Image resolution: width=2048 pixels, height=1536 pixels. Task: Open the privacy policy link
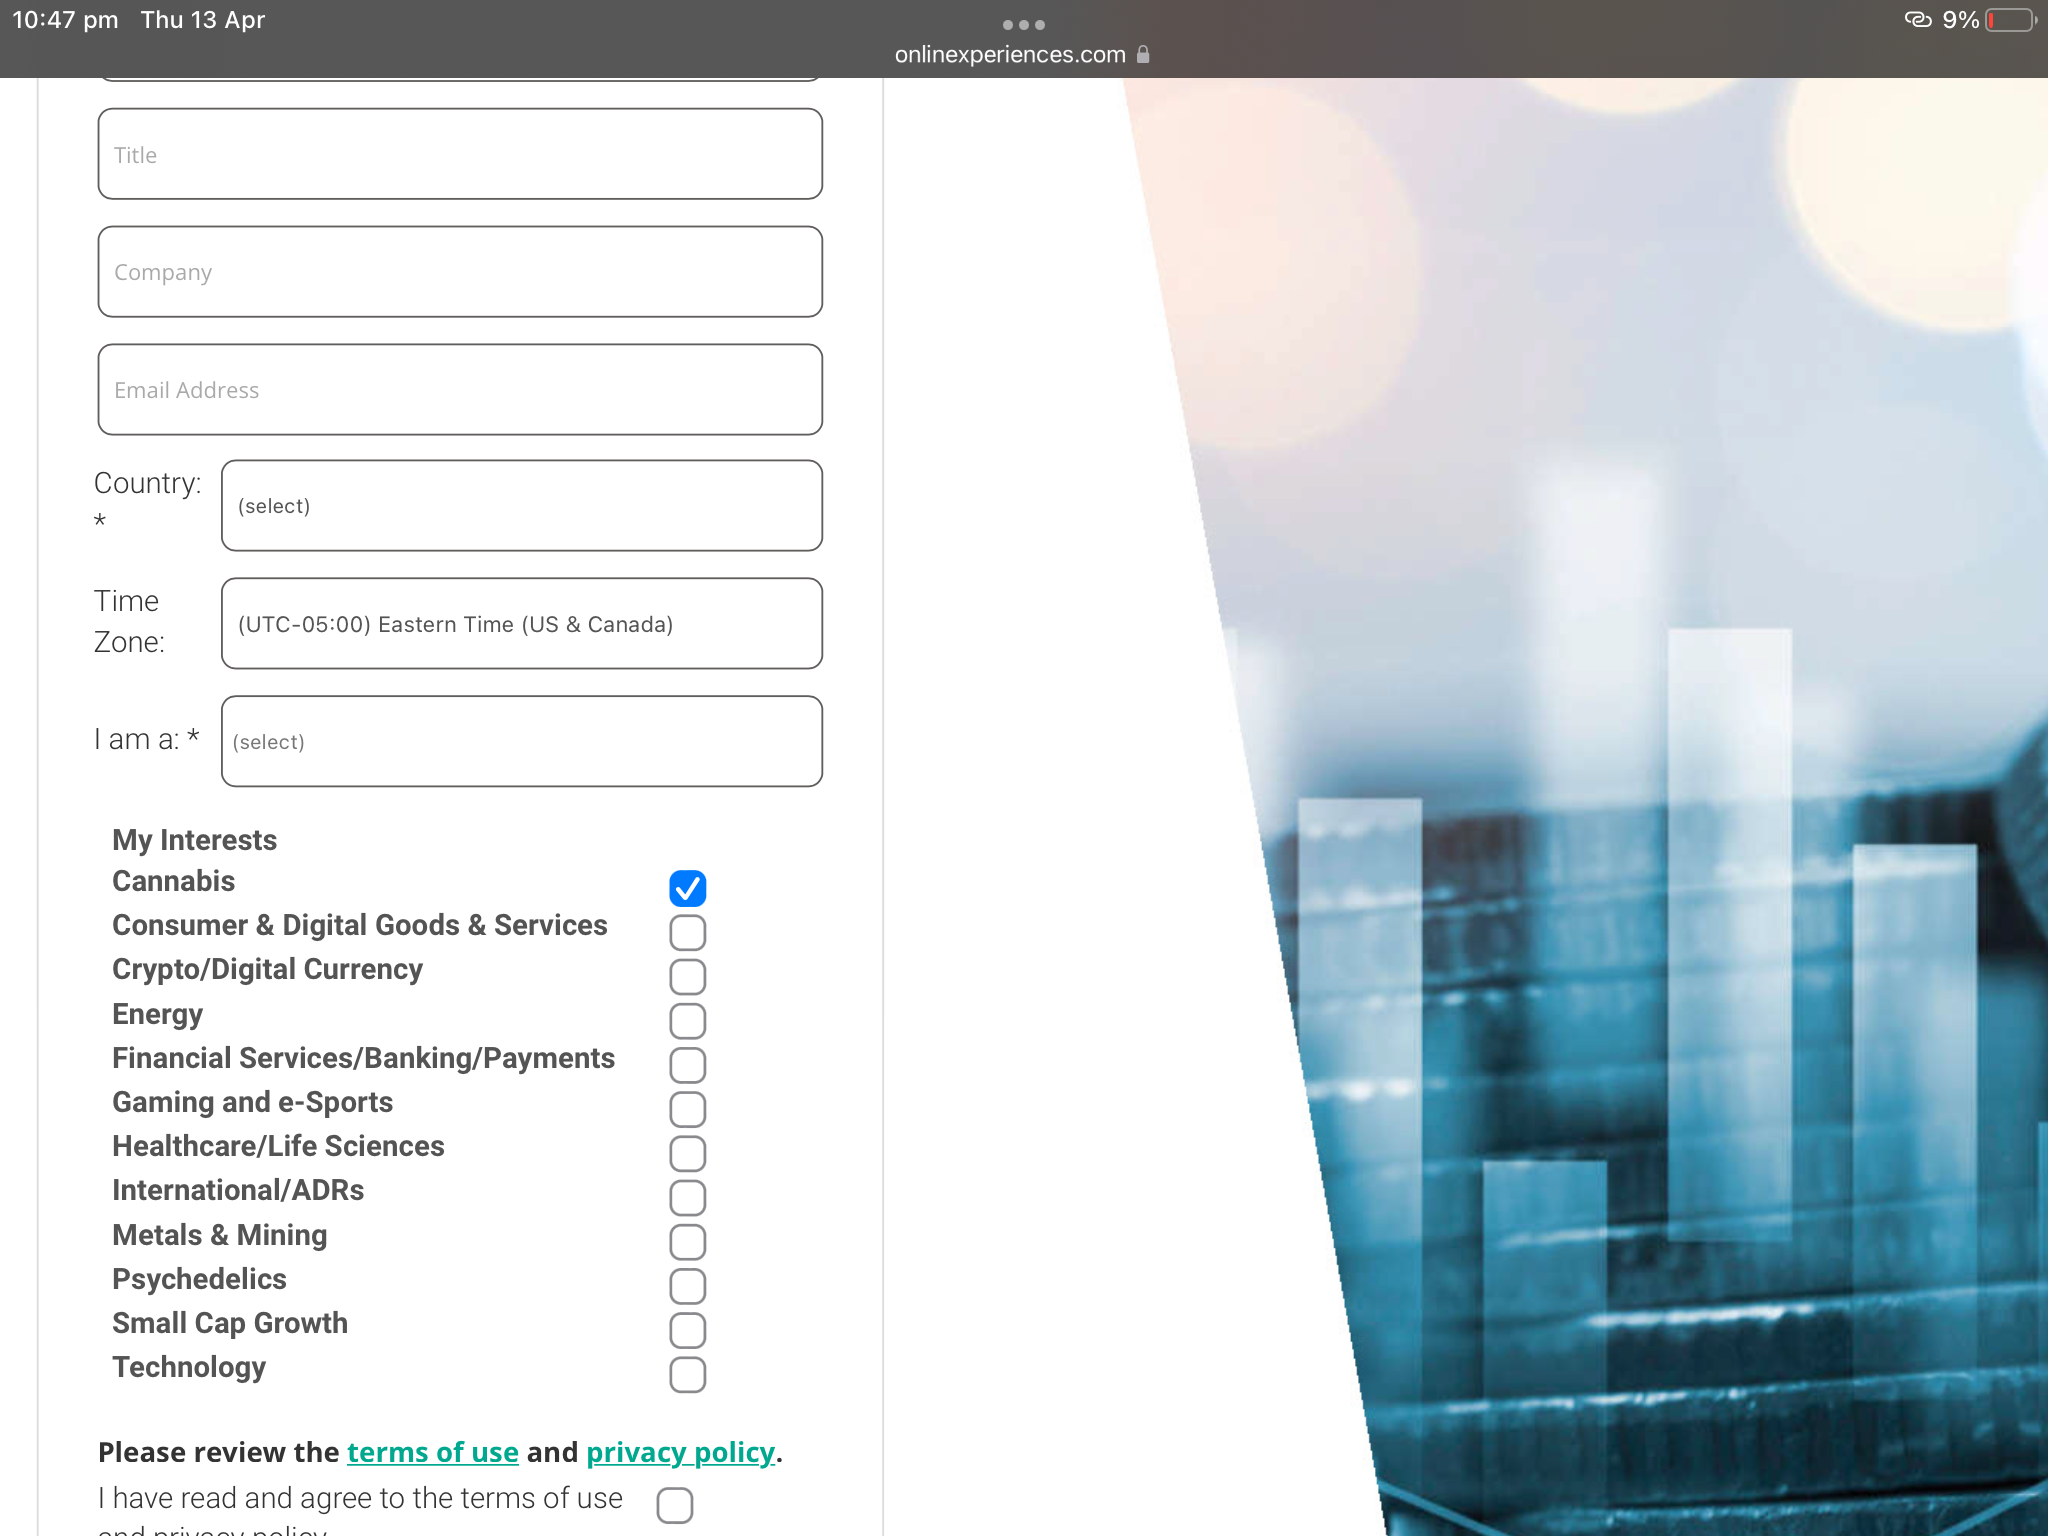coord(680,1452)
